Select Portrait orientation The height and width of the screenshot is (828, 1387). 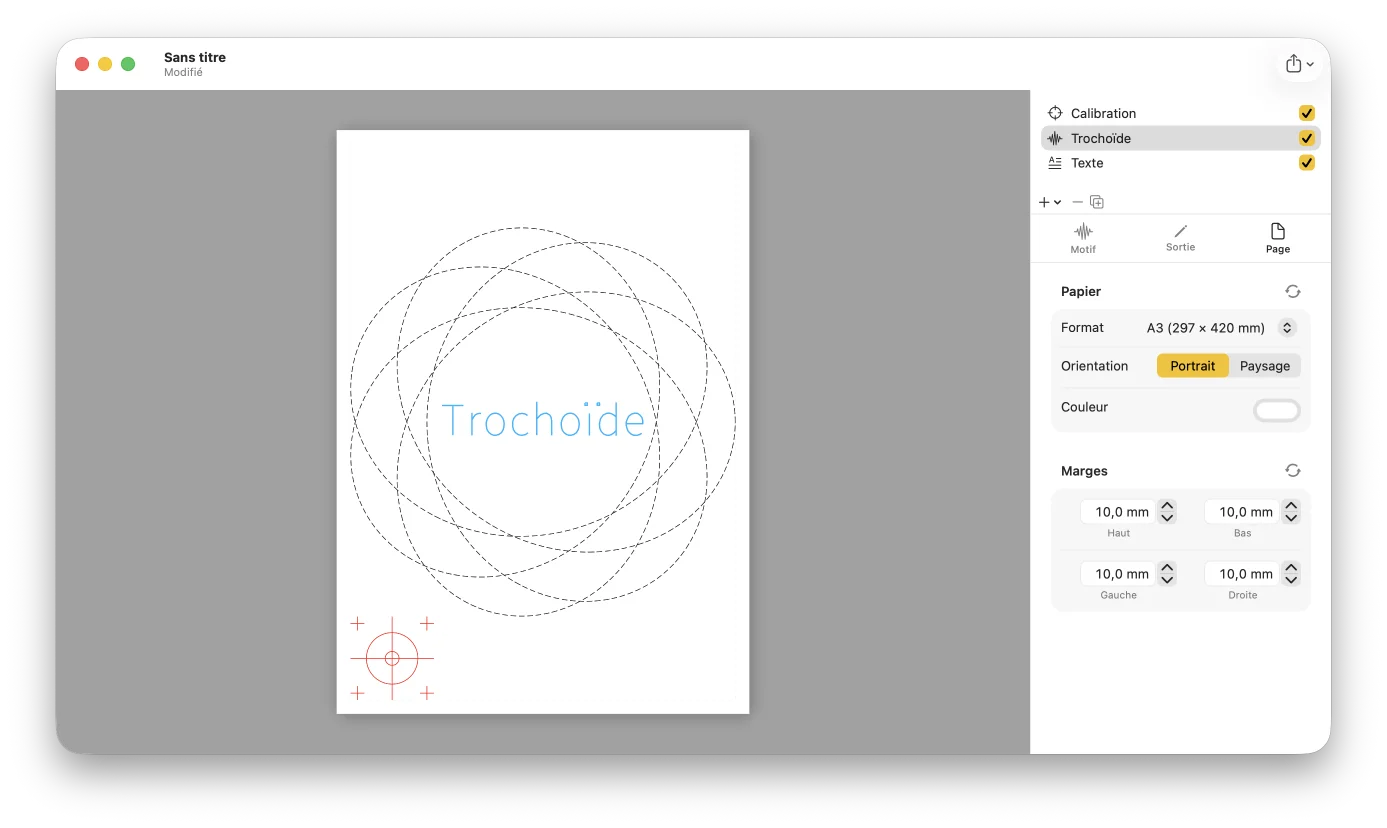(1192, 366)
